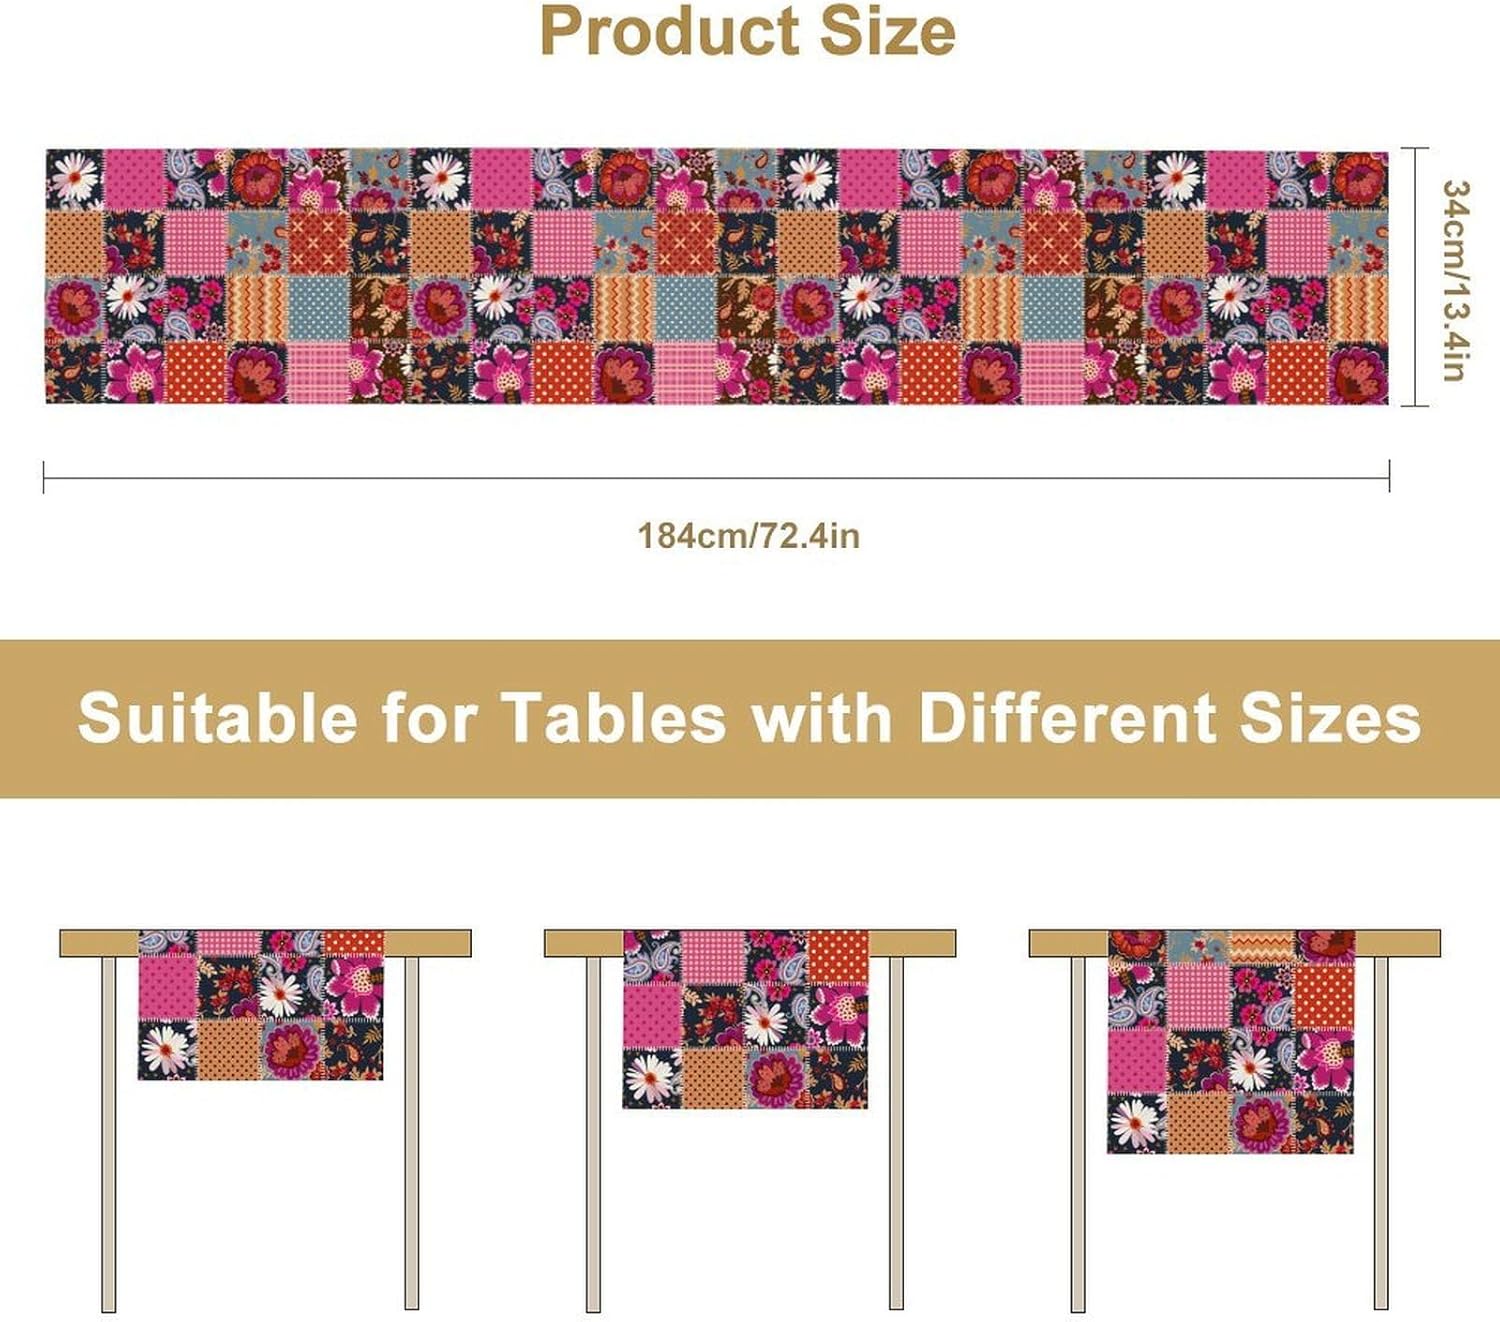1500x1322 pixels.
Task: Select the runner draped over the left table
Action: tap(260, 1005)
